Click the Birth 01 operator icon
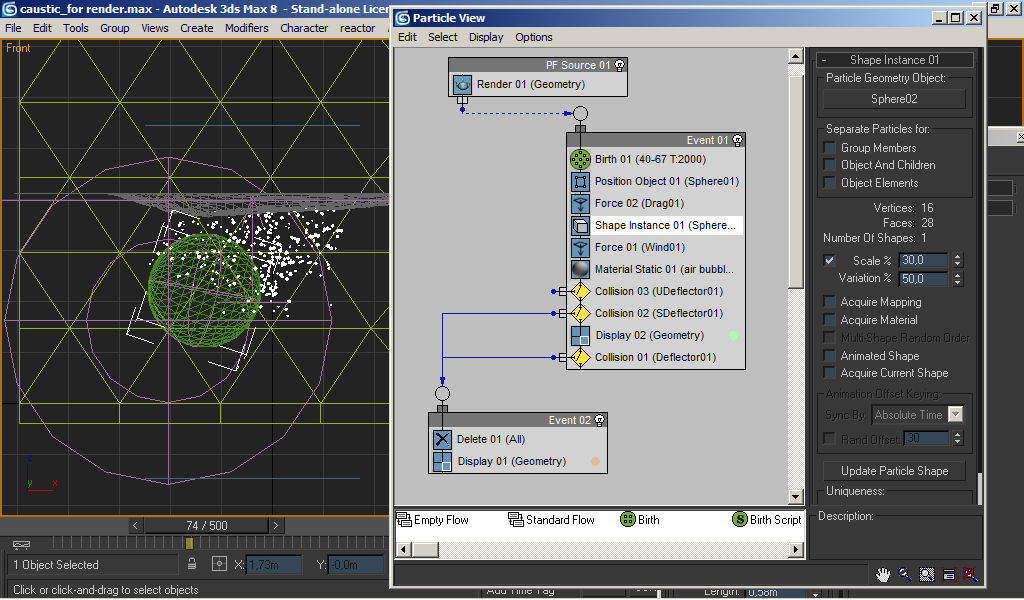 tap(580, 159)
